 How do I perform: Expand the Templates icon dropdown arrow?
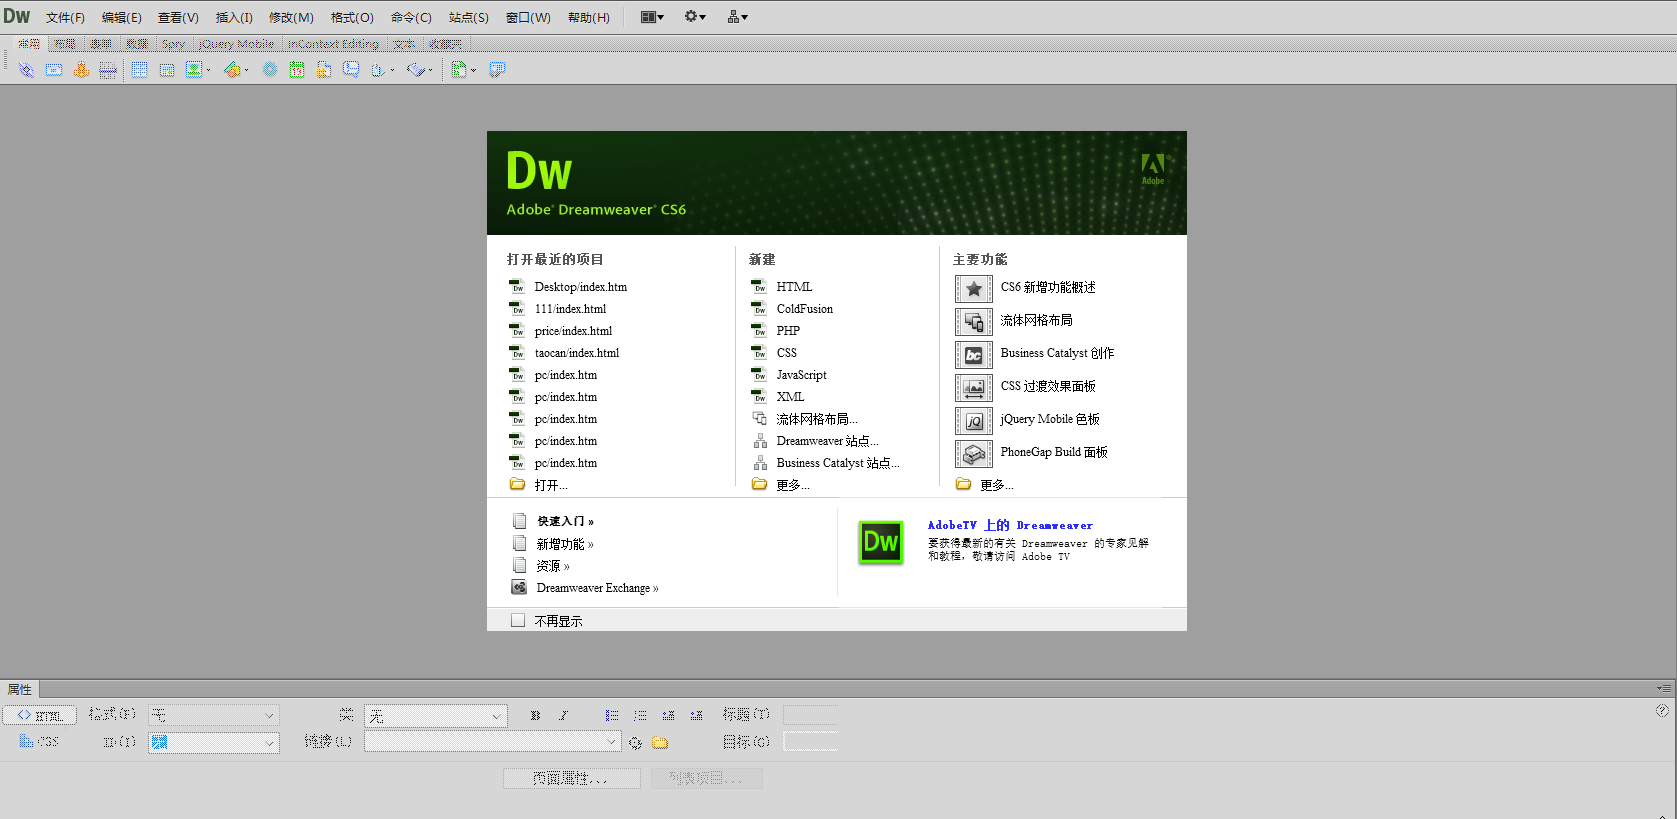point(473,70)
